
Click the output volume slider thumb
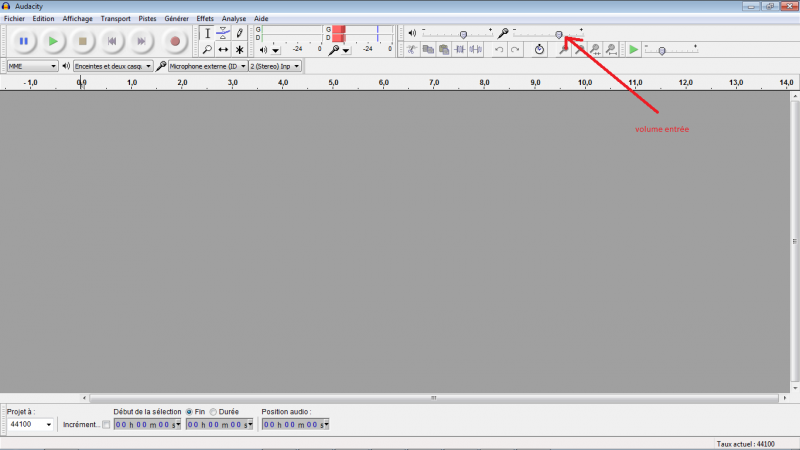pyautogui.click(x=463, y=35)
